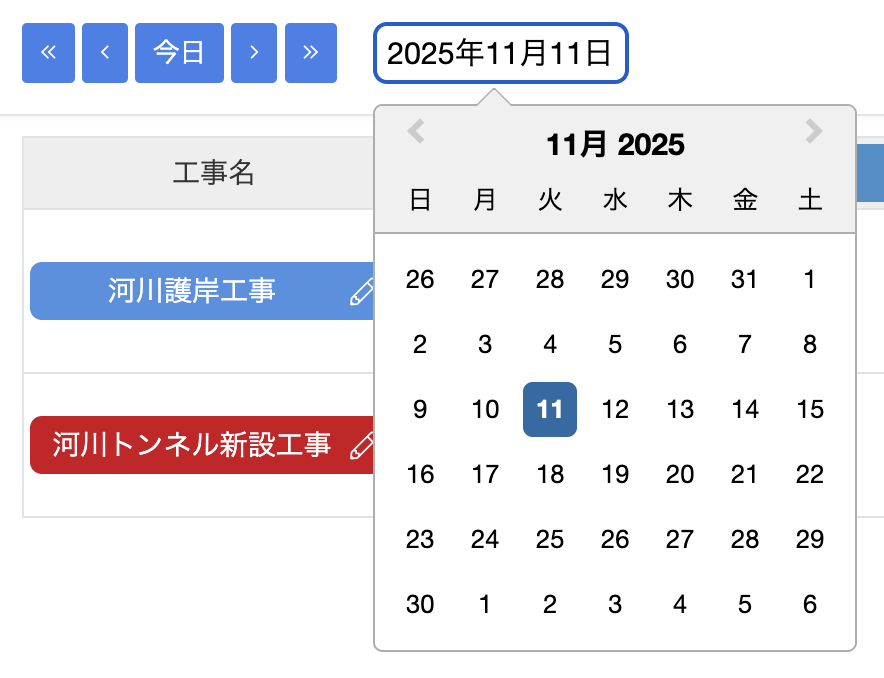Click the double left arrow jump-back button
Viewport: 884px width, 678px height.
pos(48,53)
